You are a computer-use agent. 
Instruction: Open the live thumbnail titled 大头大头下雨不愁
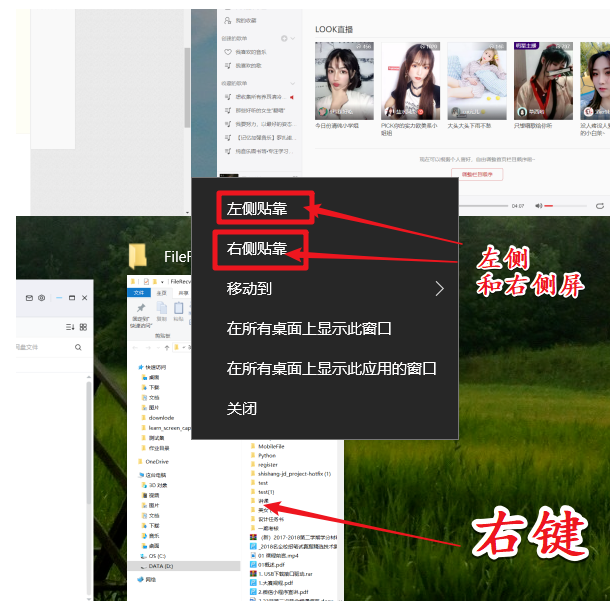477,81
